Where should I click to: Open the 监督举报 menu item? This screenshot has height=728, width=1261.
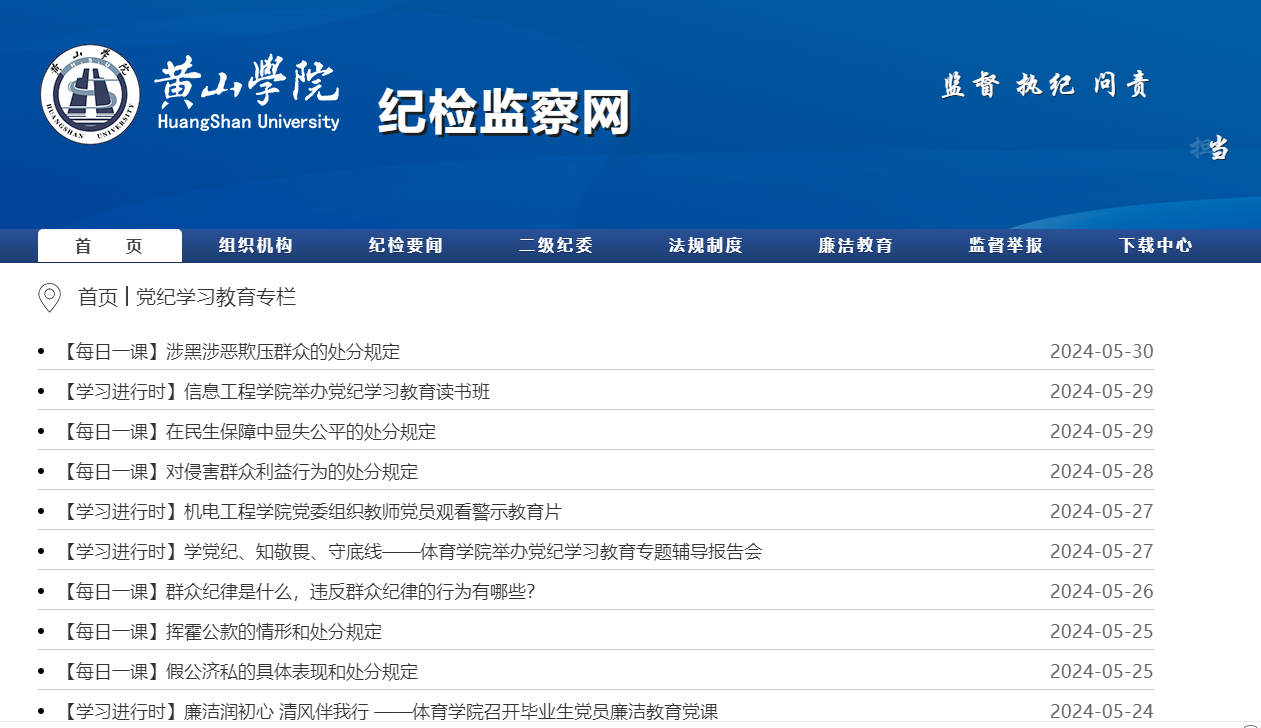coord(1005,246)
